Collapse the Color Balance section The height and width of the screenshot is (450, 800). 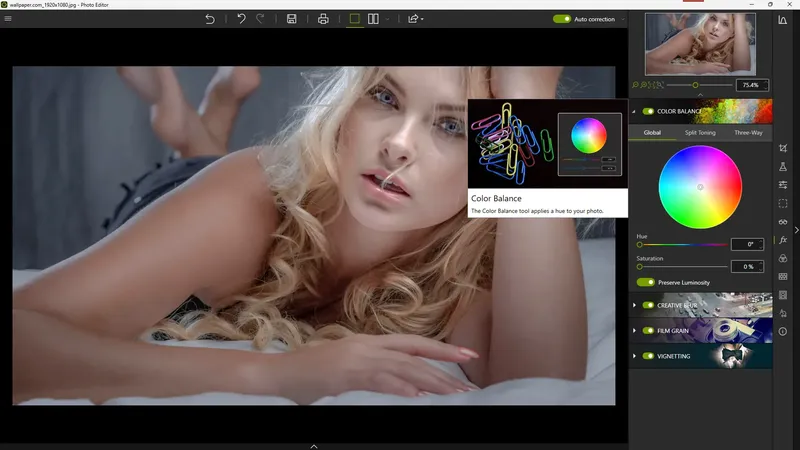[x=634, y=111]
